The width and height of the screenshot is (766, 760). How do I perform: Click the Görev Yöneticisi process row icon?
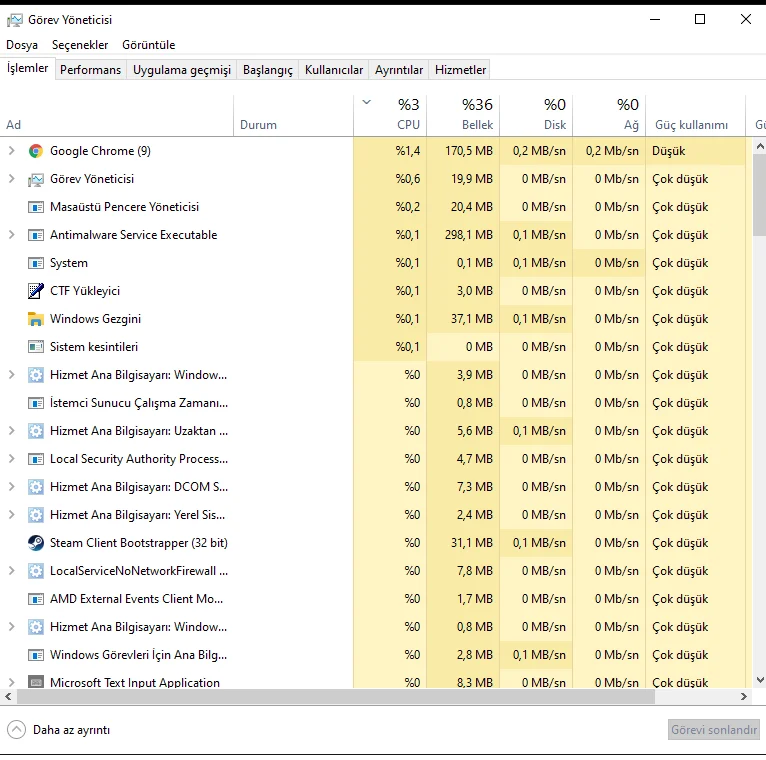[x=36, y=179]
